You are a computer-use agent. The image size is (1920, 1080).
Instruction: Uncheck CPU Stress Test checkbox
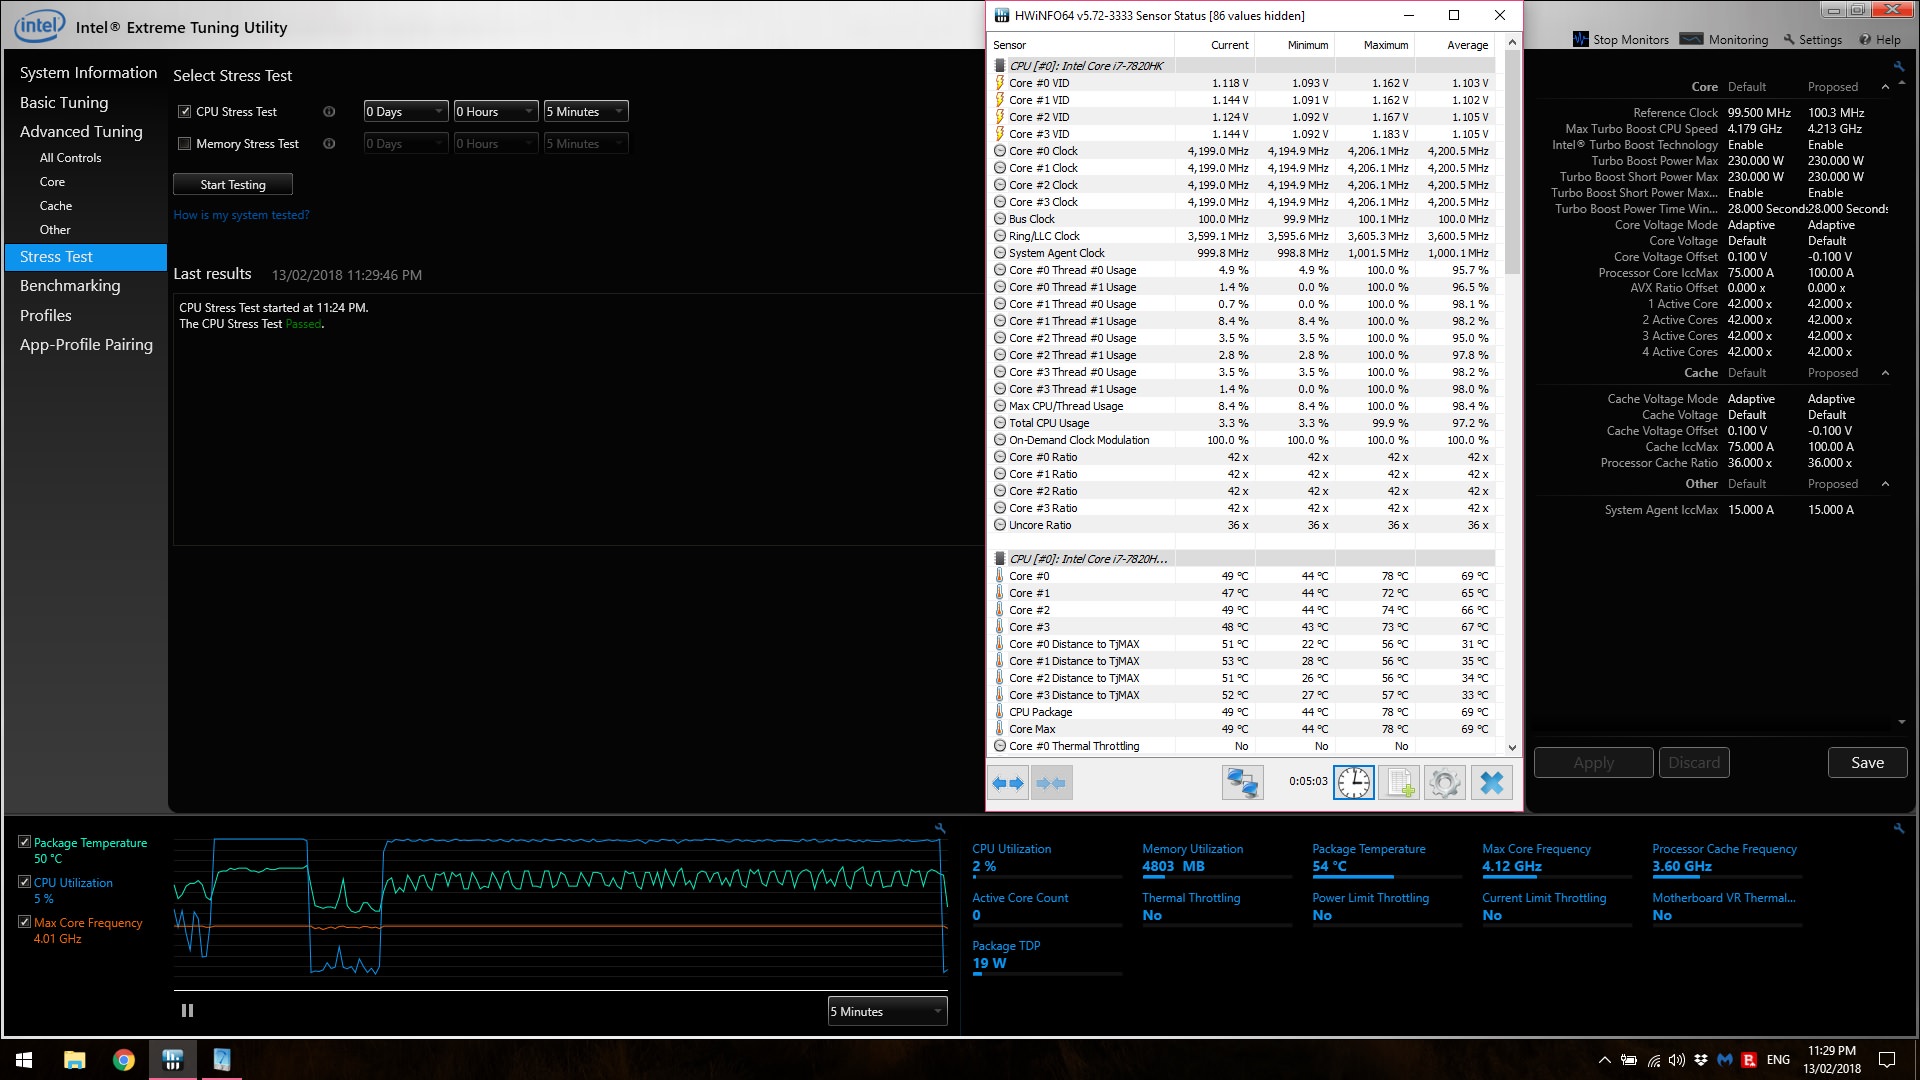(x=184, y=112)
